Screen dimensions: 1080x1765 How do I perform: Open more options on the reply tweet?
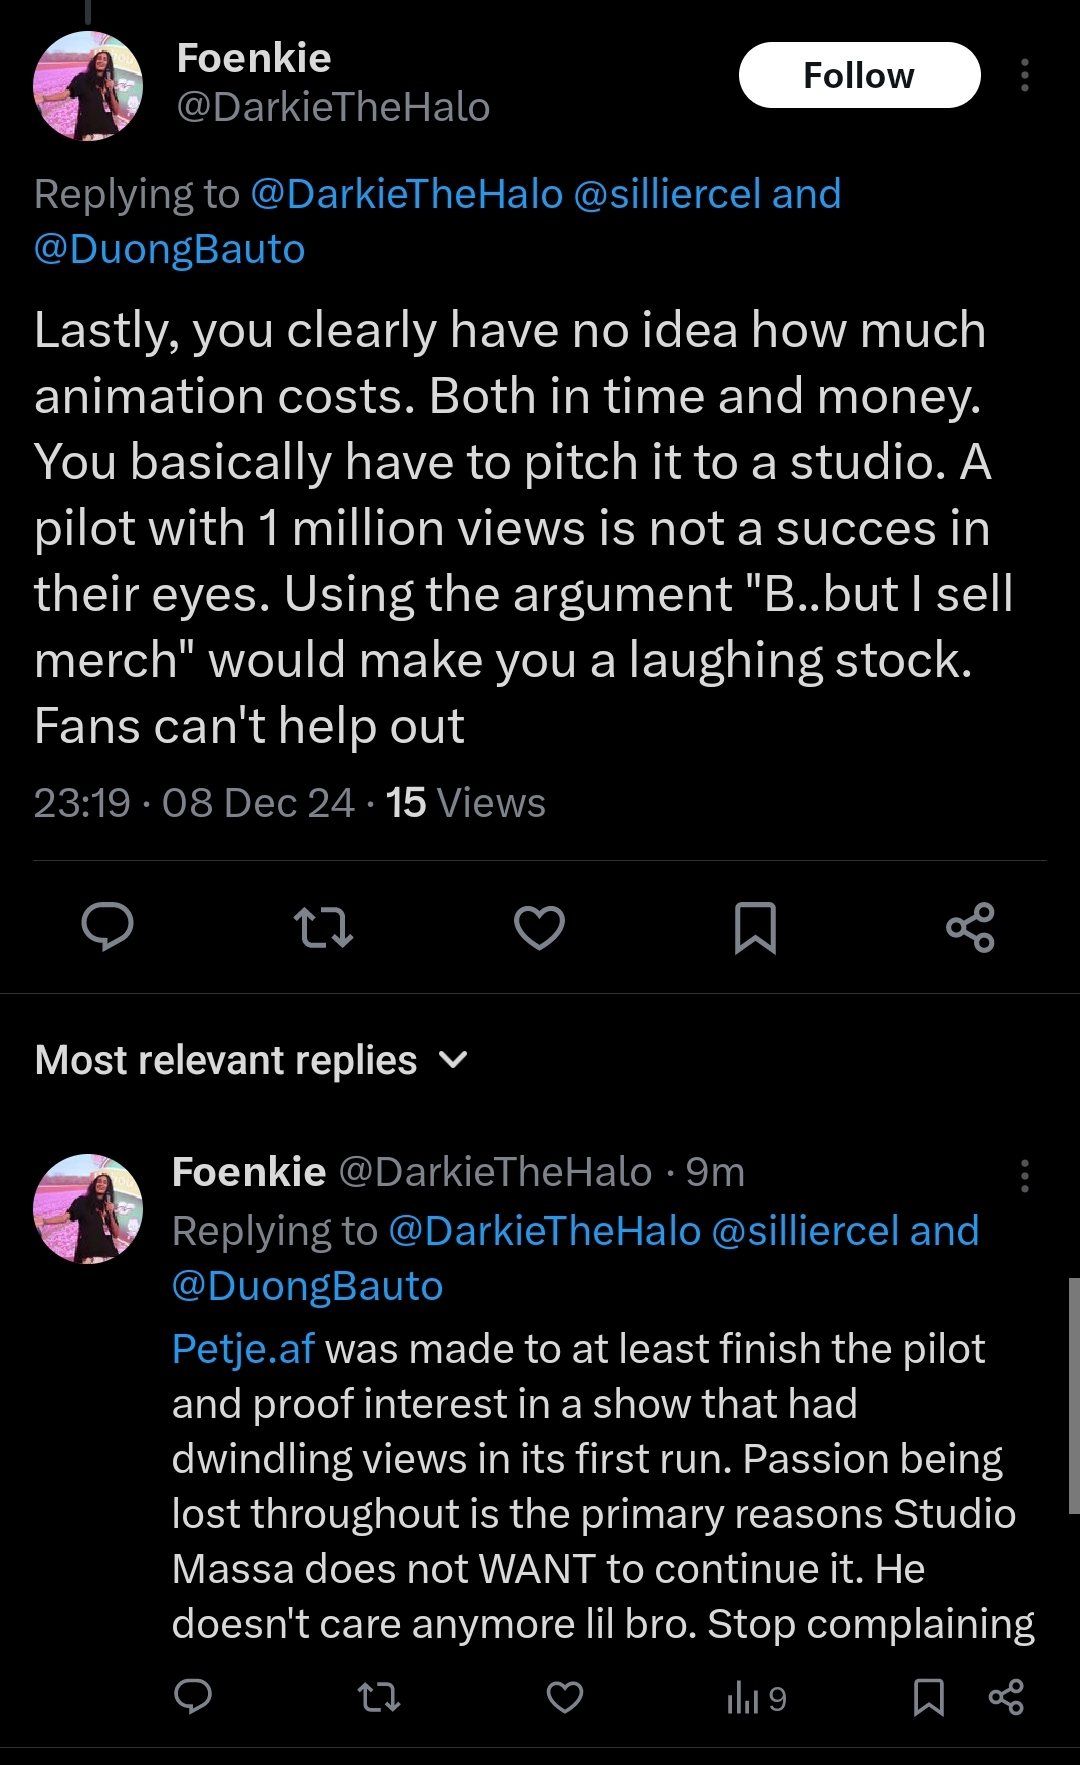click(x=1024, y=1176)
